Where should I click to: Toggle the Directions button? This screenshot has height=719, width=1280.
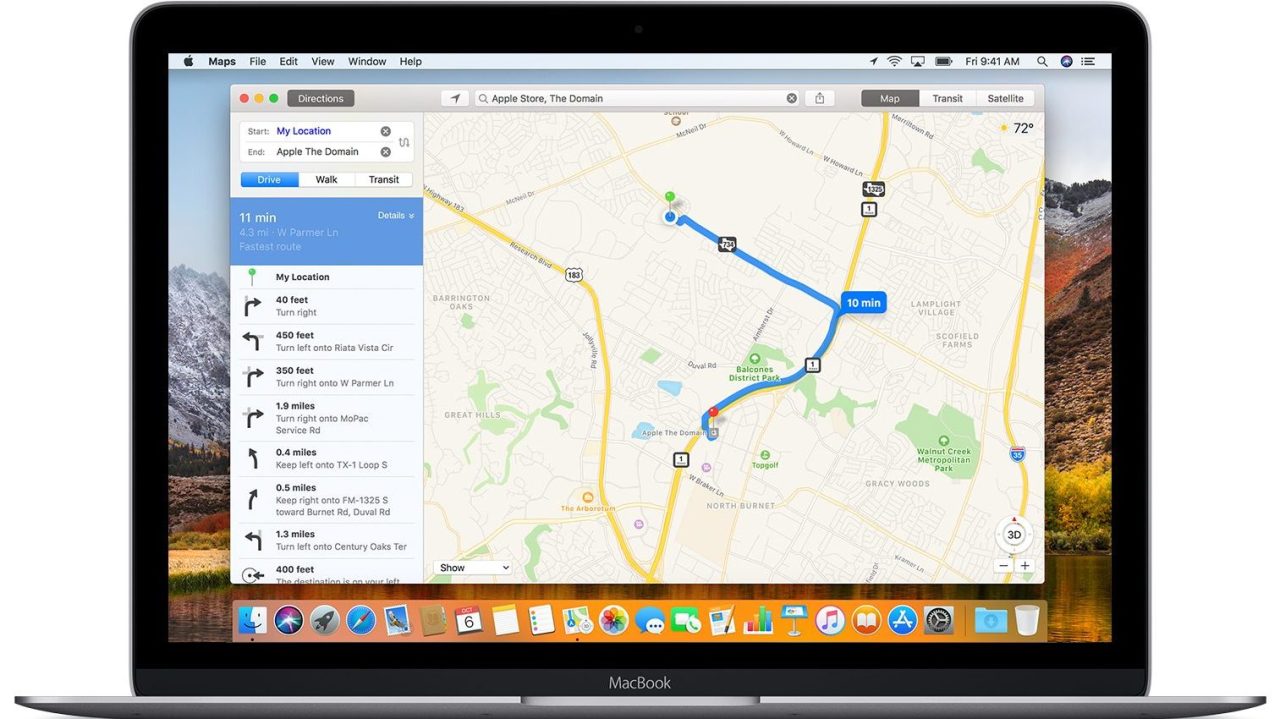pos(320,99)
